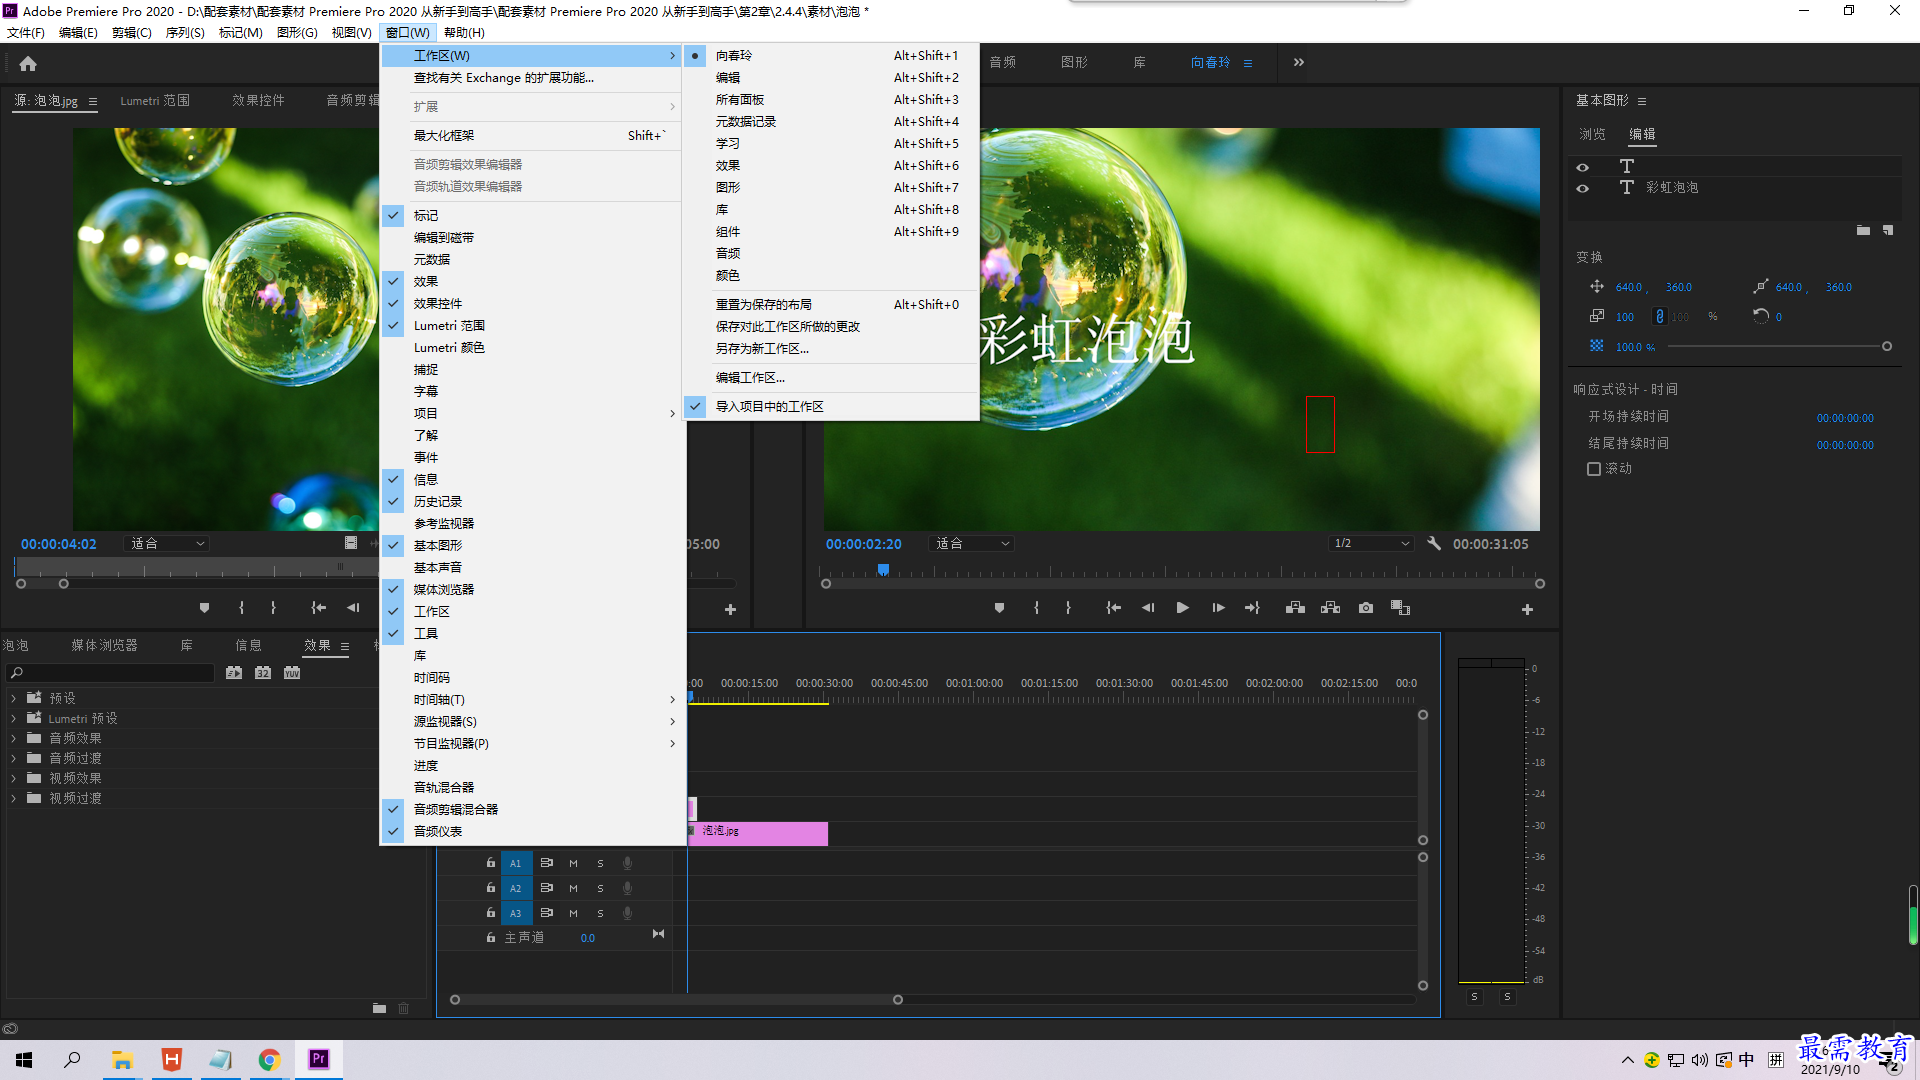The image size is (1920, 1080).
Task: Click Go to In point in program monitor
Action: (1113, 608)
